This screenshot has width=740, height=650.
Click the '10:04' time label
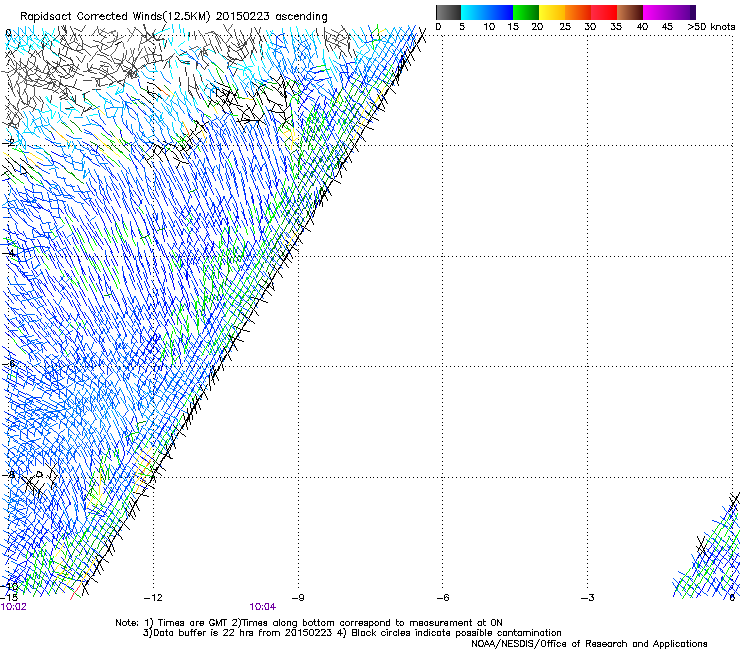point(262,607)
